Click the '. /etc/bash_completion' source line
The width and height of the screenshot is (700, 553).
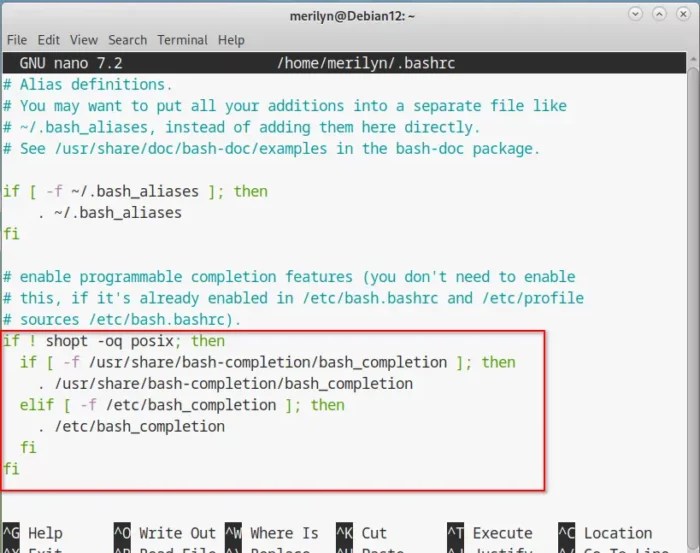131,427
